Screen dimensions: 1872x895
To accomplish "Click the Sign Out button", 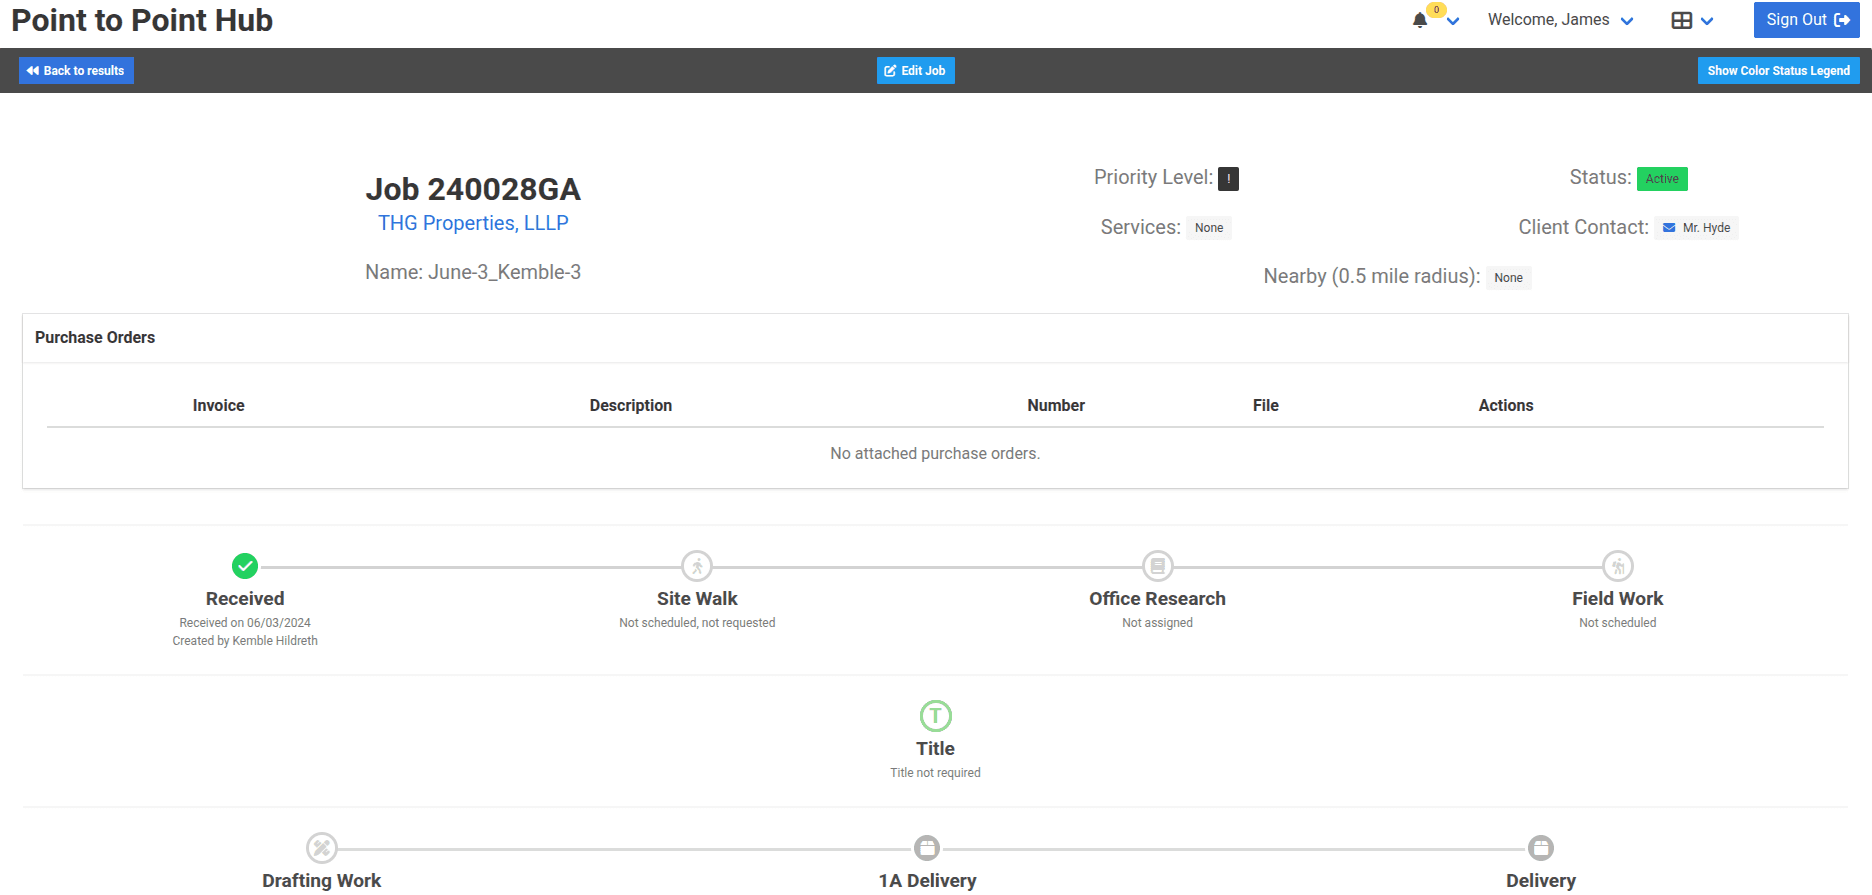I will click(x=1806, y=20).
